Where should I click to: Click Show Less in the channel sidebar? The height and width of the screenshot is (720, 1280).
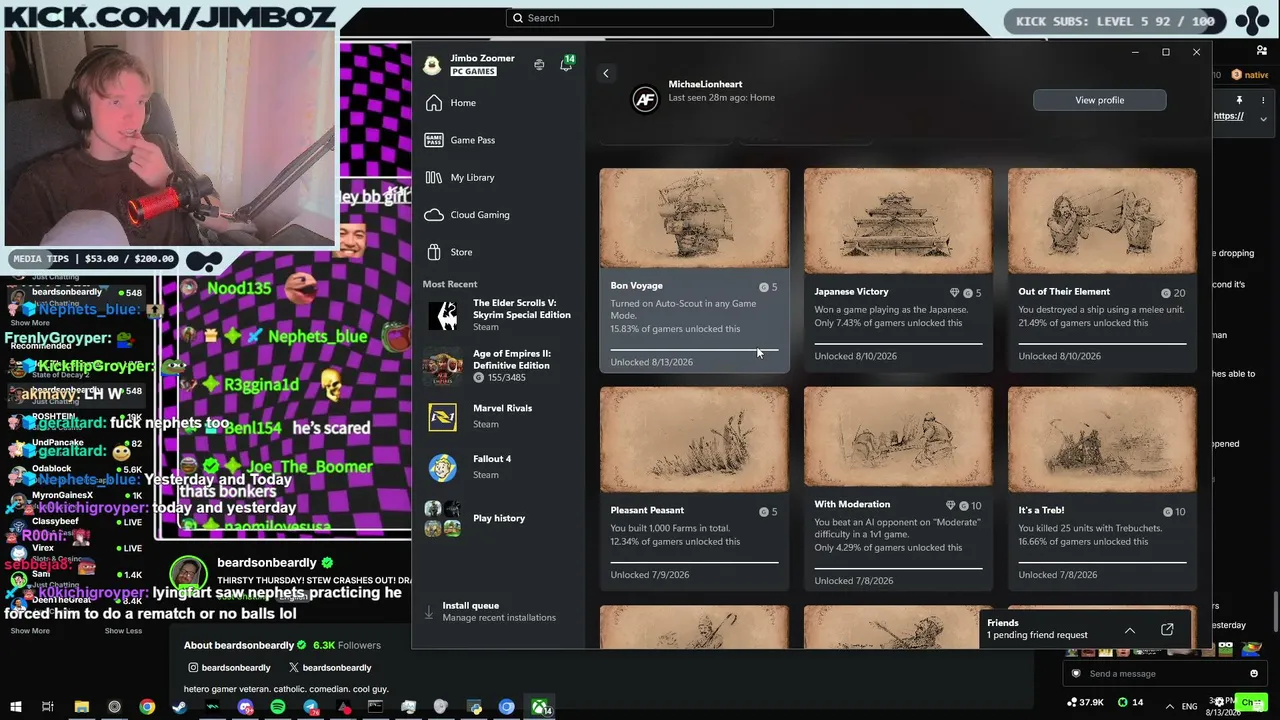pyautogui.click(x=123, y=631)
